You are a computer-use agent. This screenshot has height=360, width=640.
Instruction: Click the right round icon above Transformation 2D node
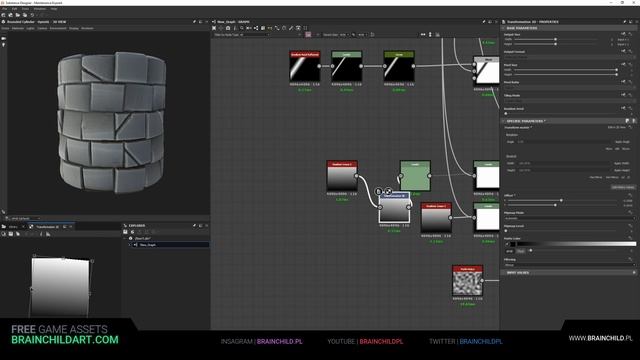click(x=388, y=191)
